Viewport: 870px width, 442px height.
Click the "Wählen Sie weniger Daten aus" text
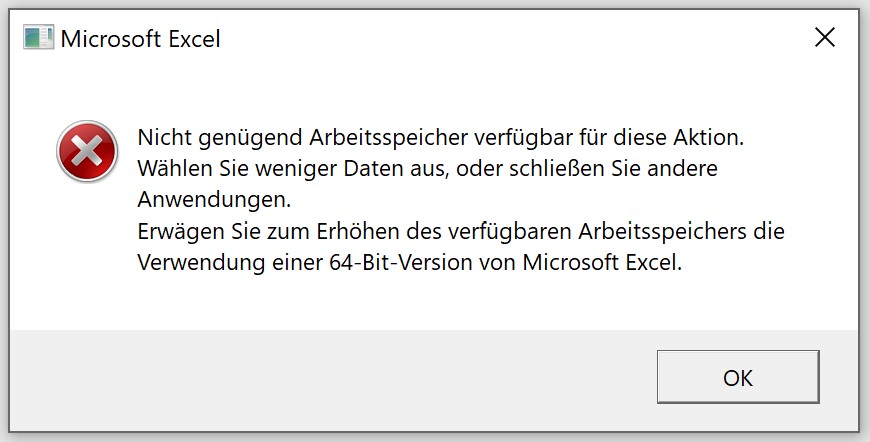click(292, 169)
